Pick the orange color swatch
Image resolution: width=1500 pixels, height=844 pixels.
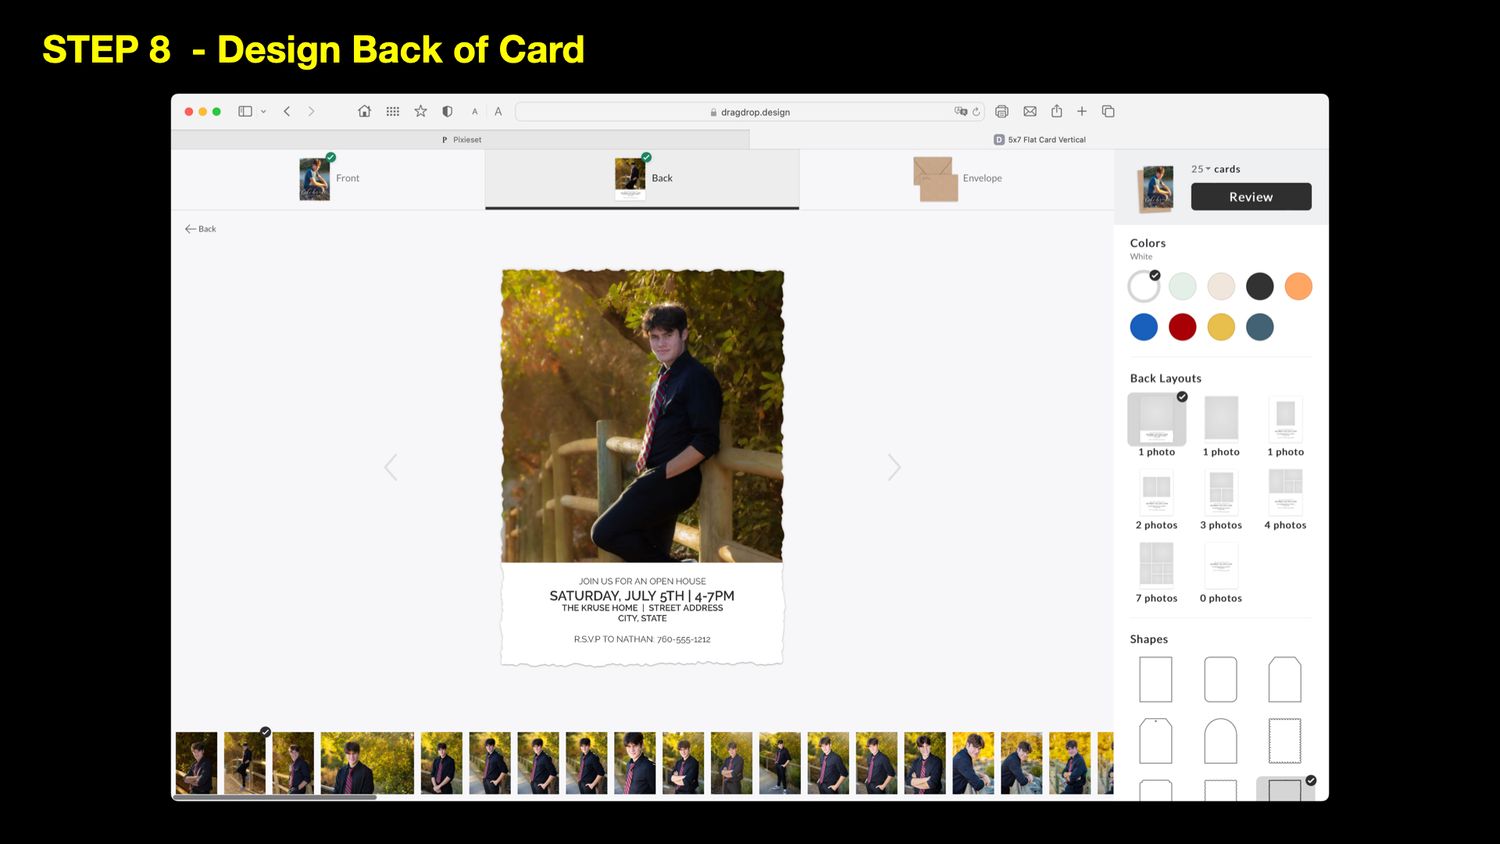1298,287
